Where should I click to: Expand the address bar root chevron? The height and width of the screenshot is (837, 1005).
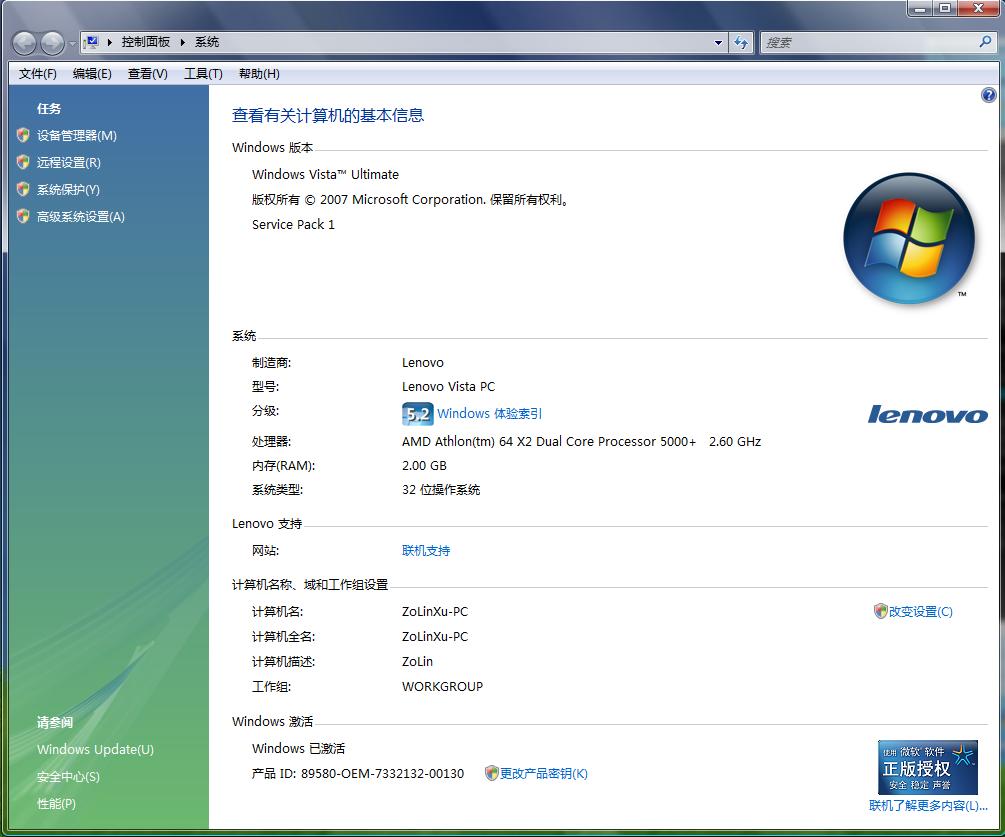pyautogui.click(x=110, y=42)
